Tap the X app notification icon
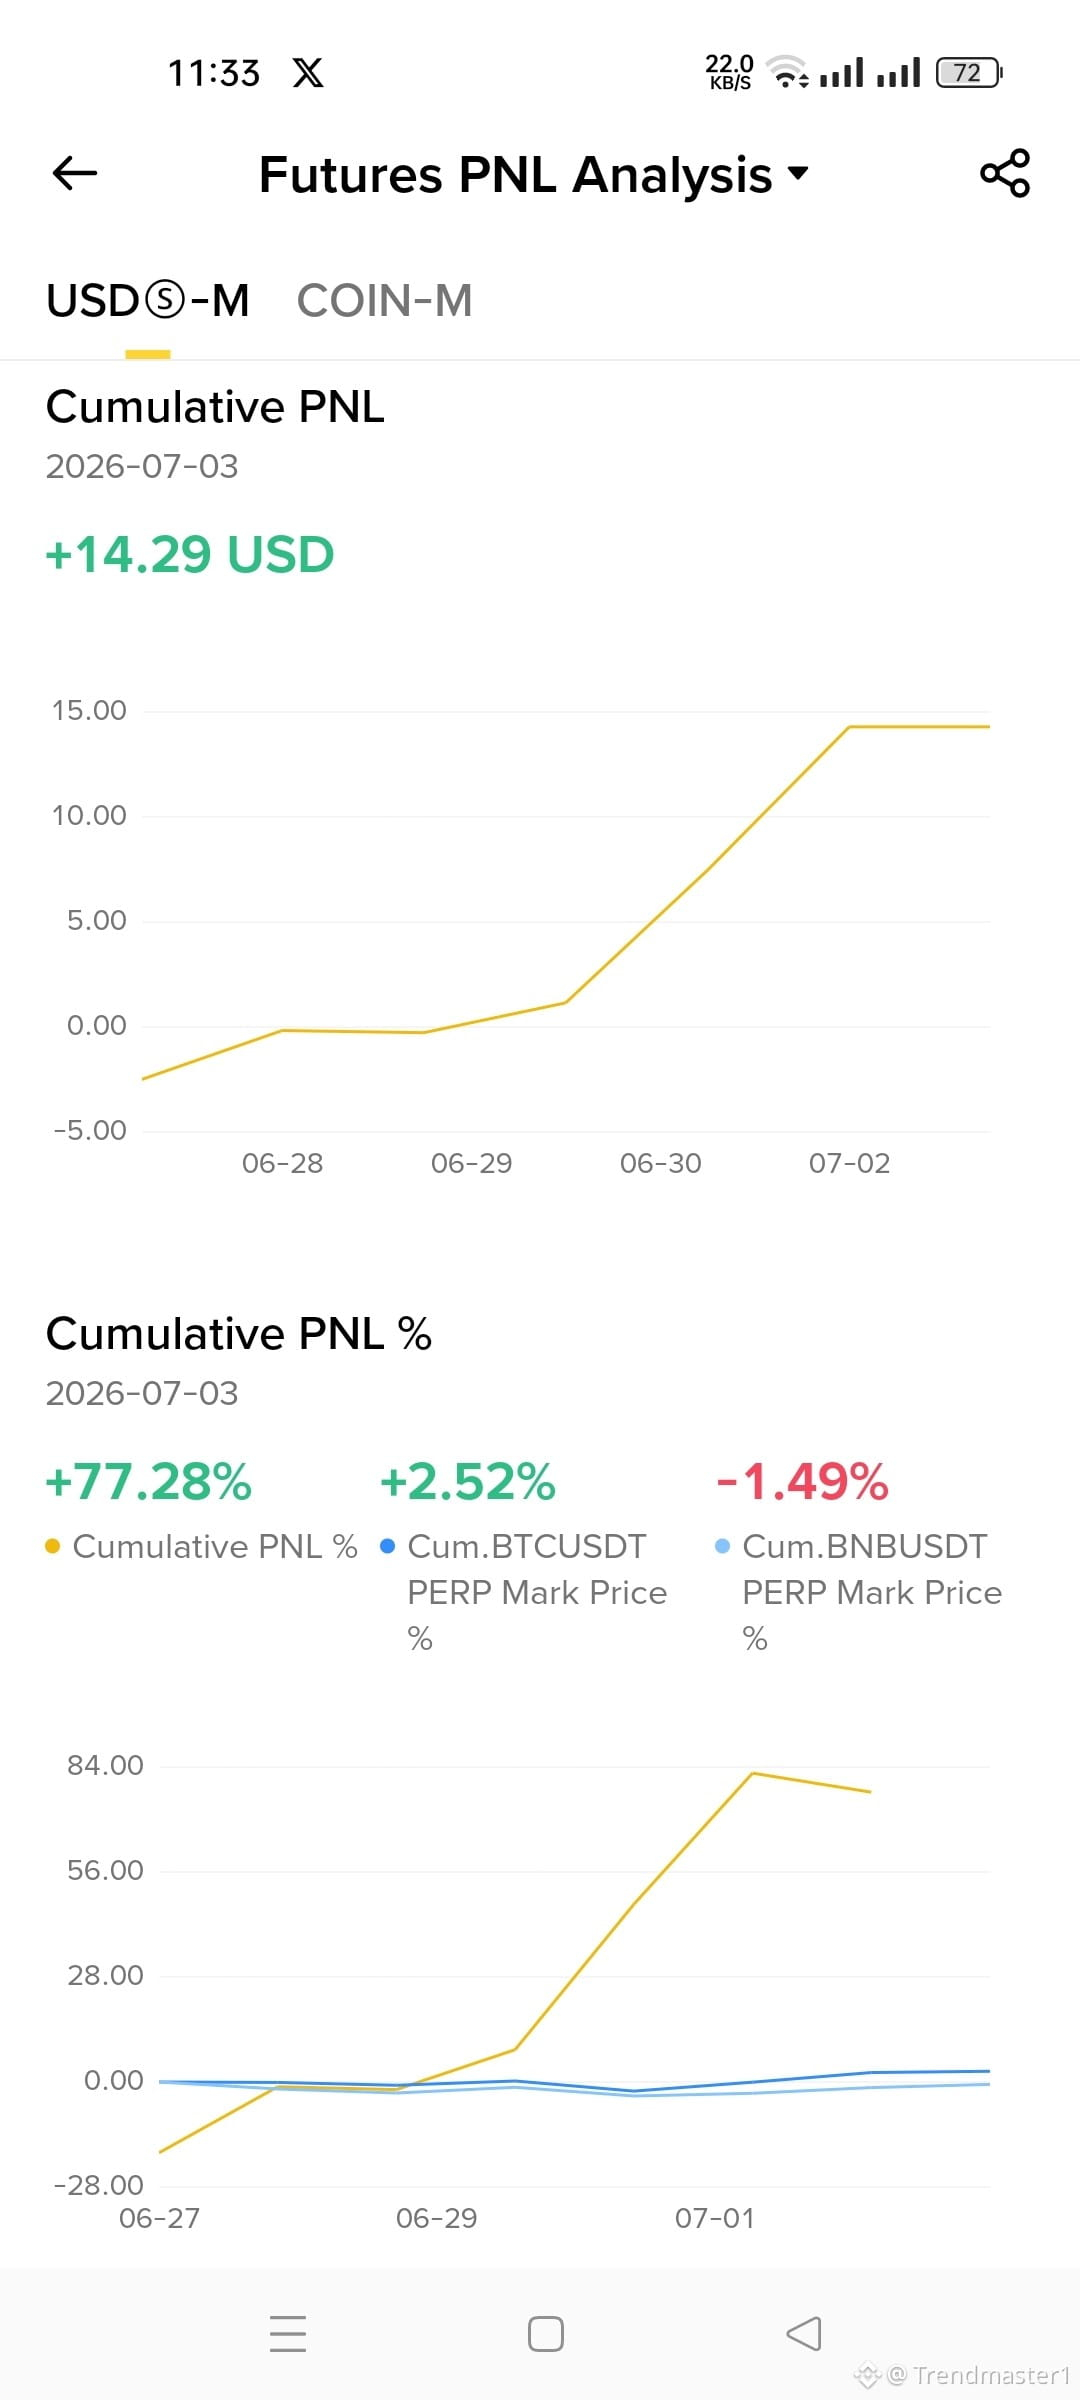The width and height of the screenshot is (1080, 2400). (x=308, y=73)
